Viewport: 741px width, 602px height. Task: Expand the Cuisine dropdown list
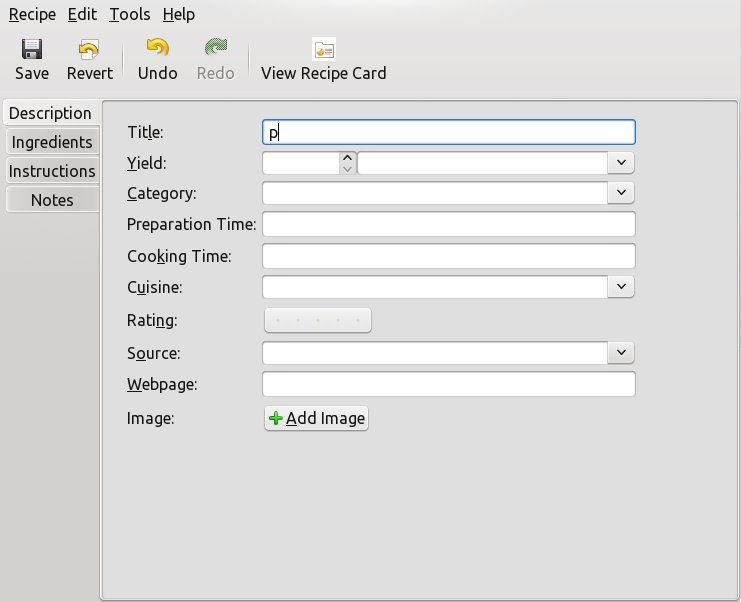click(x=621, y=287)
